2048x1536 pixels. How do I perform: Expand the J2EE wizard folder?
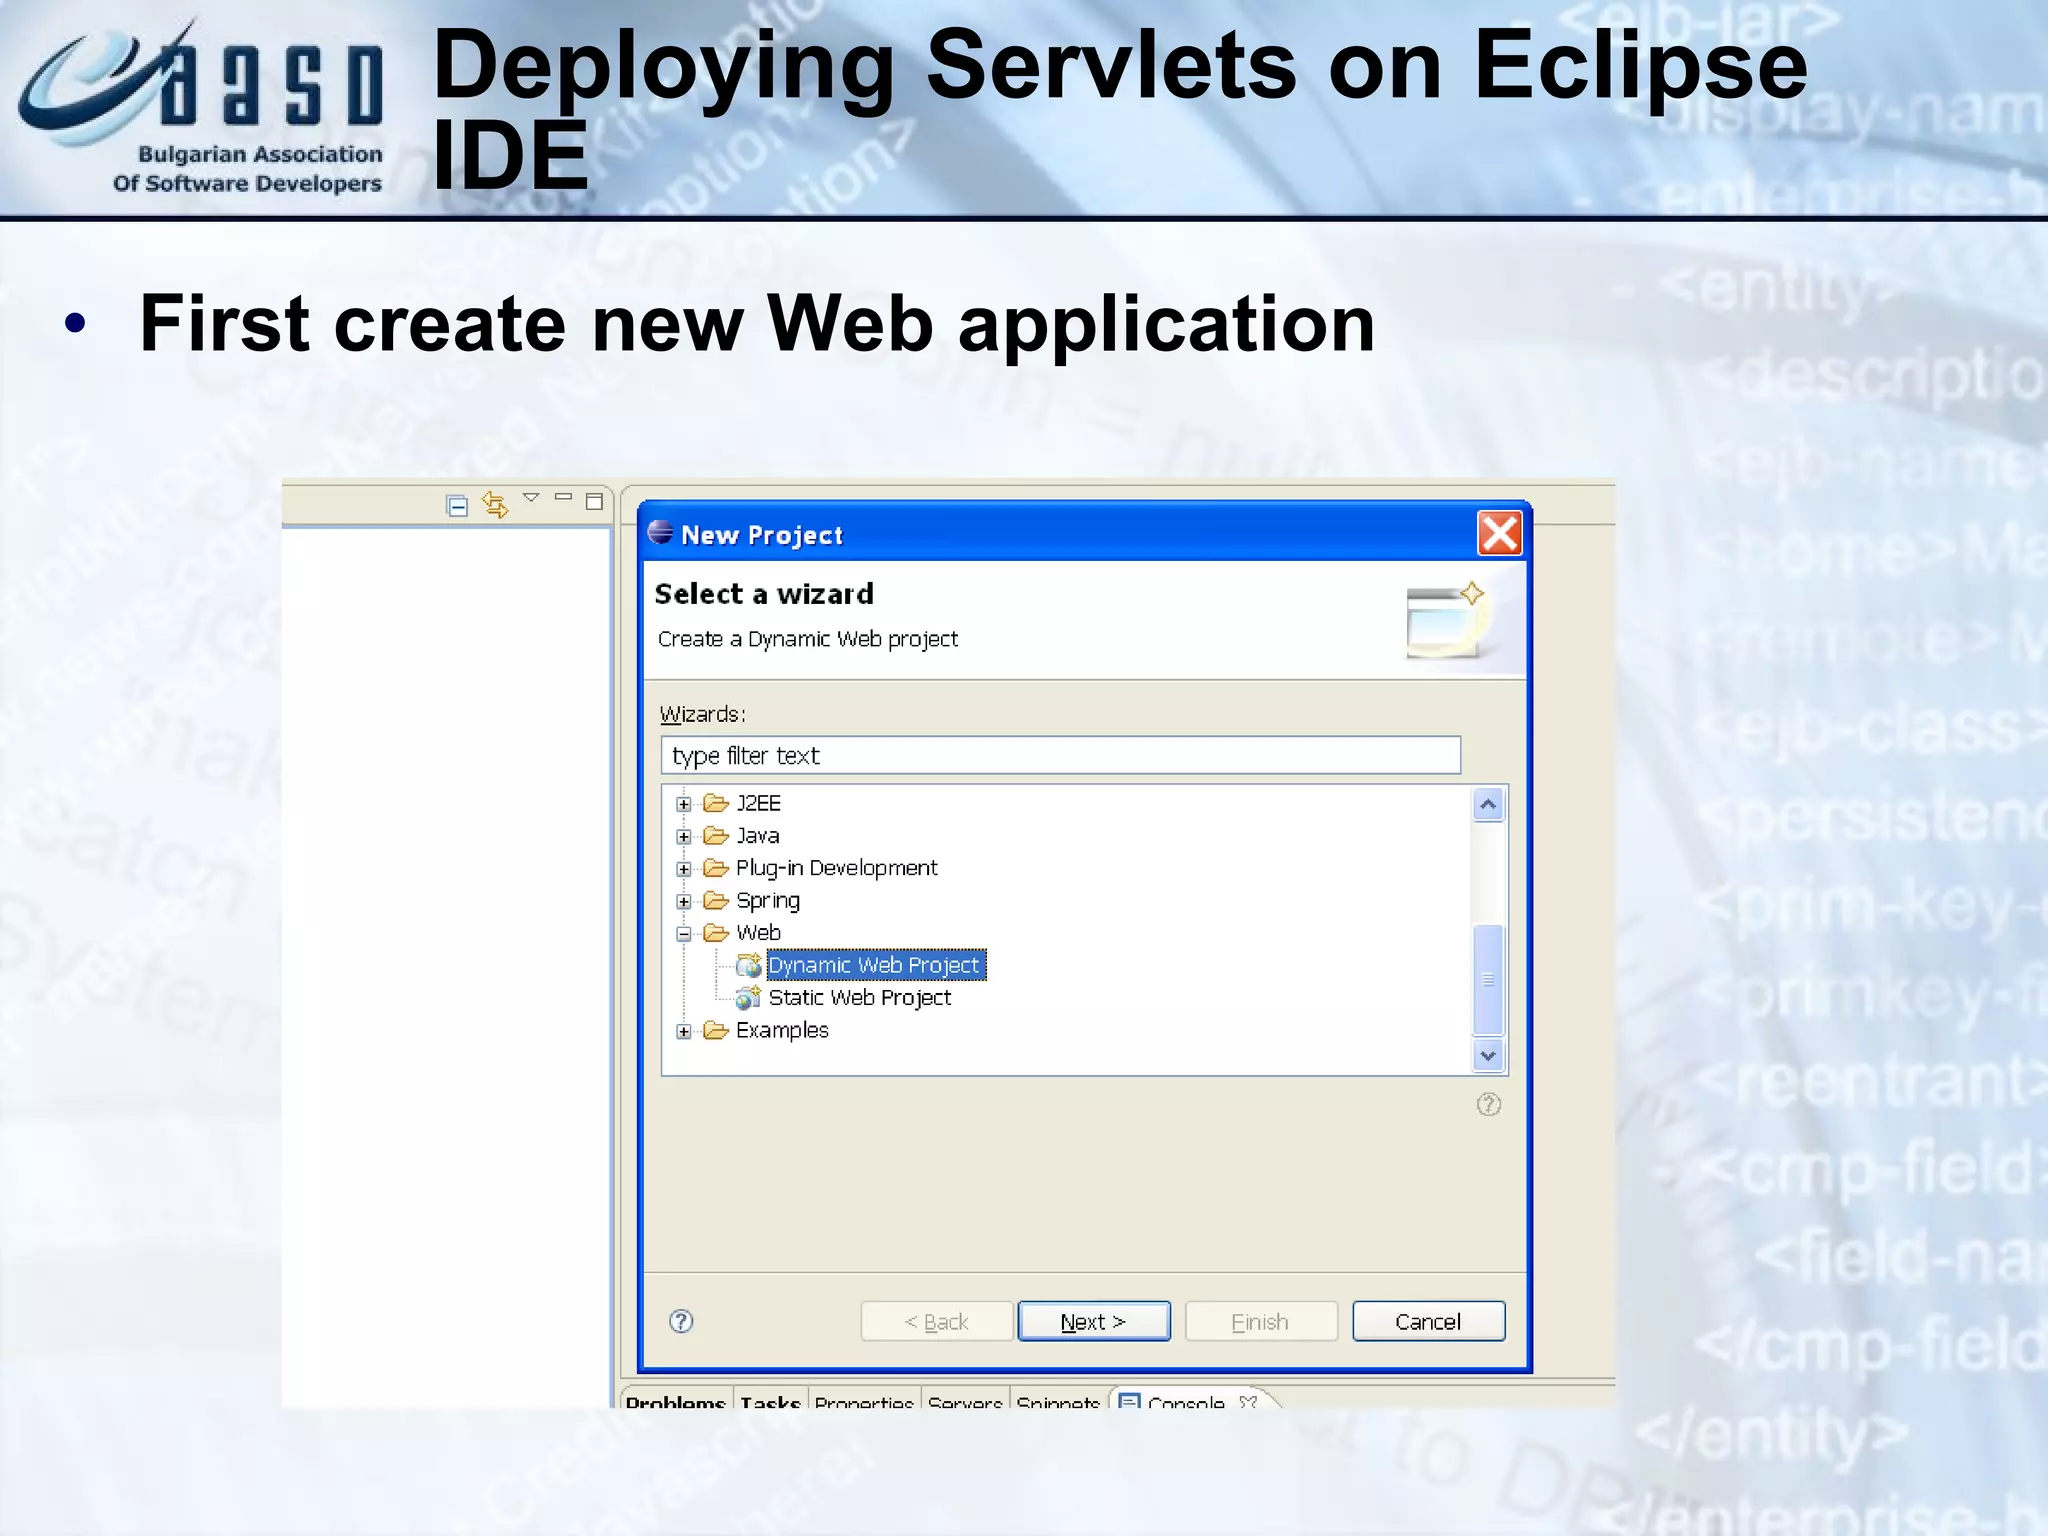click(x=684, y=804)
